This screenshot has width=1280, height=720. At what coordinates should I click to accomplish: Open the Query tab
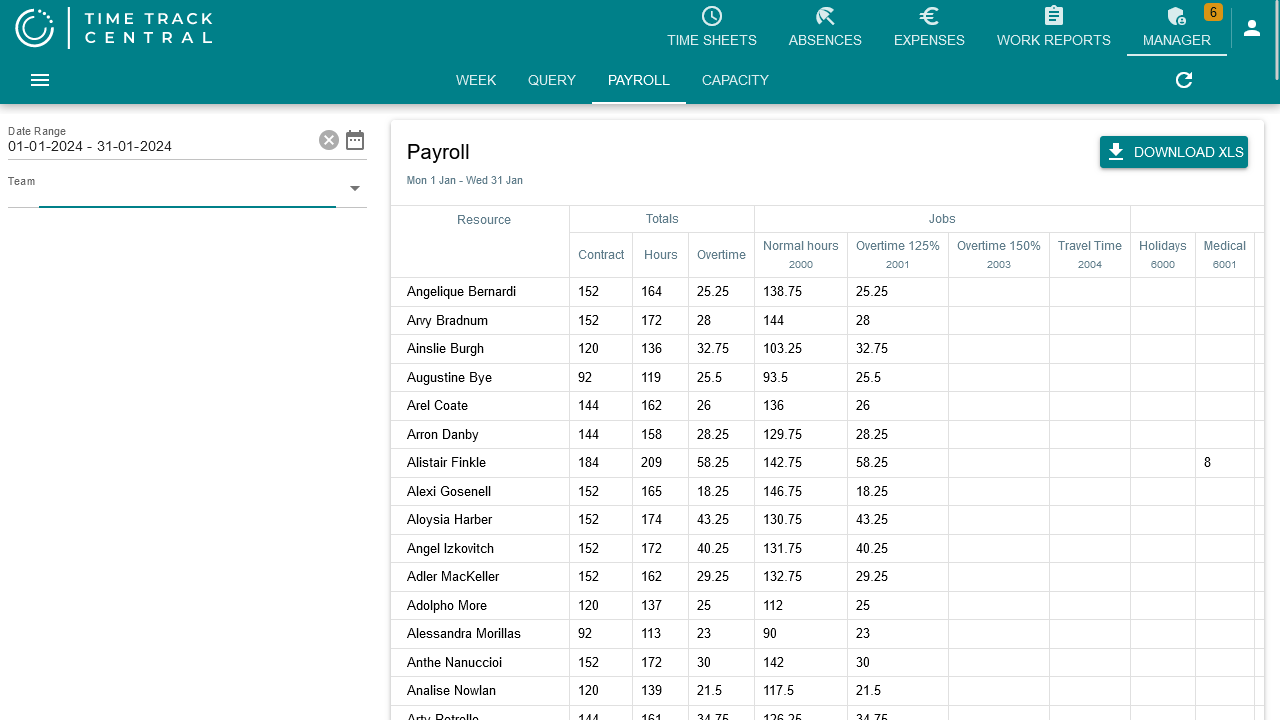click(552, 80)
